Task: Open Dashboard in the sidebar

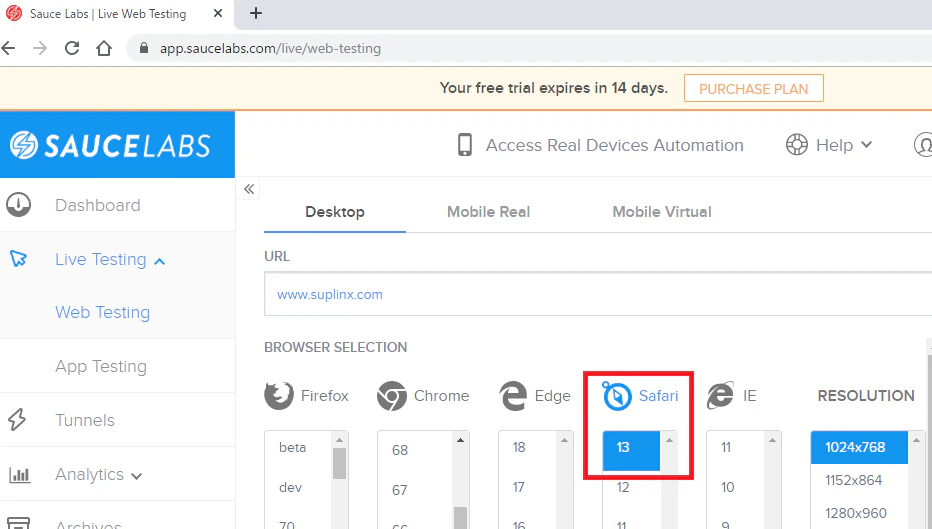Action: click(97, 206)
